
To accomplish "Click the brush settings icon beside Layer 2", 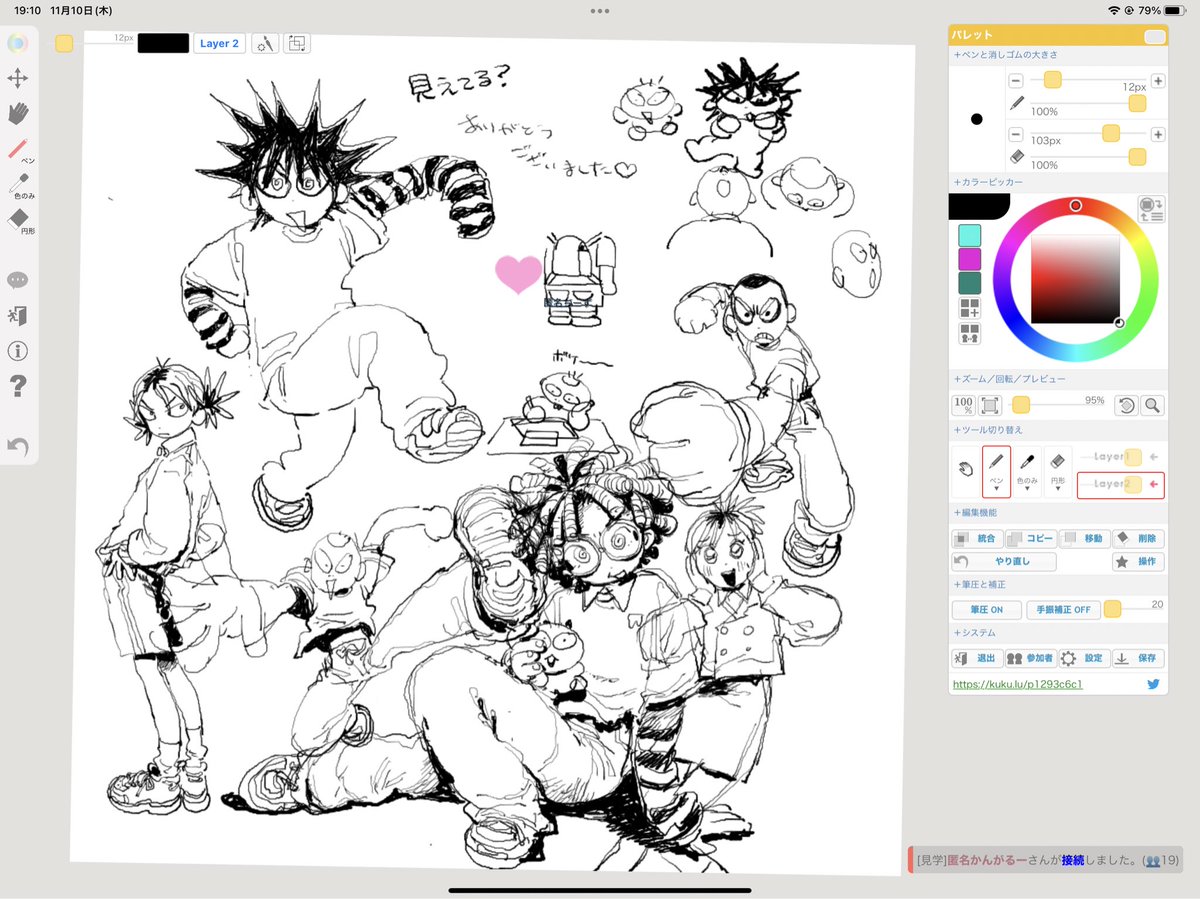I will [x=264, y=43].
